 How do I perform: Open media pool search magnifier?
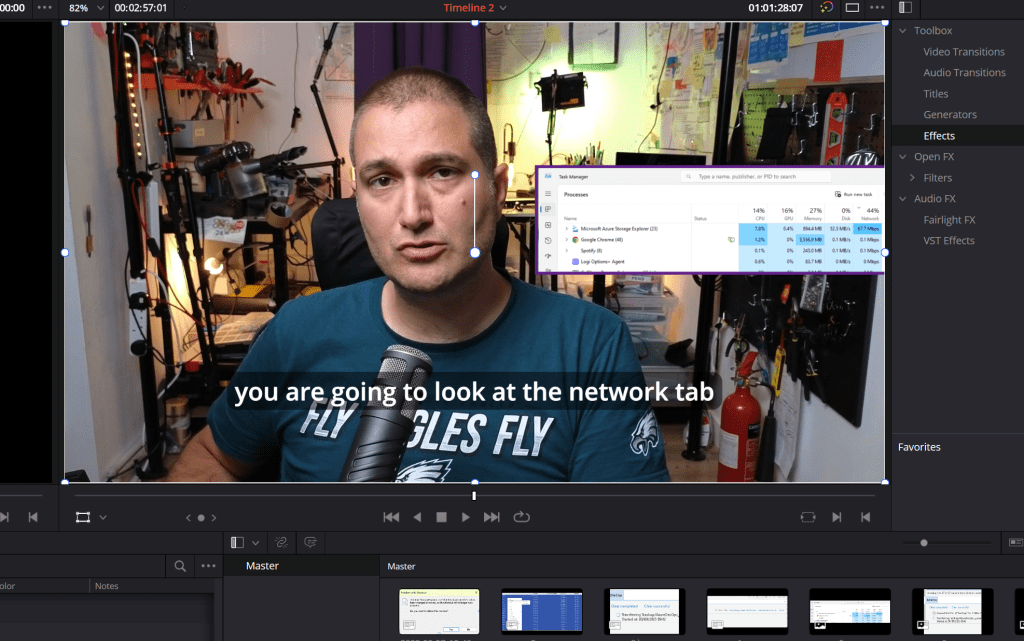point(180,566)
